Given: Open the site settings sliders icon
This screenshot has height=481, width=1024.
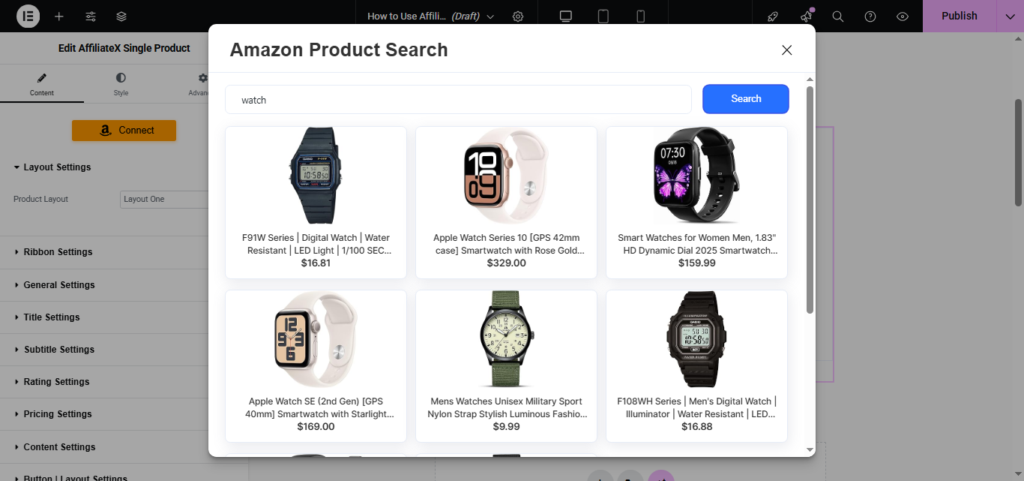Looking at the screenshot, I should [x=90, y=16].
